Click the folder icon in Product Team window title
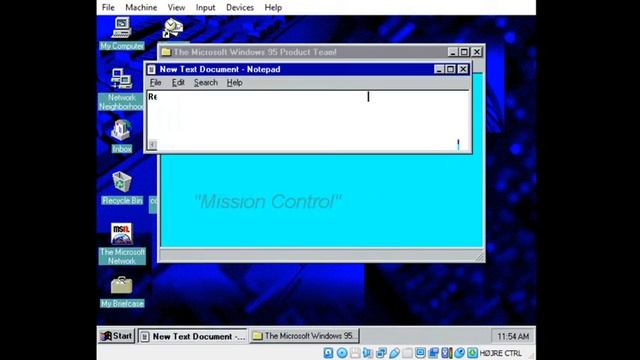The width and height of the screenshot is (640, 360). pyautogui.click(x=166, y=52)
